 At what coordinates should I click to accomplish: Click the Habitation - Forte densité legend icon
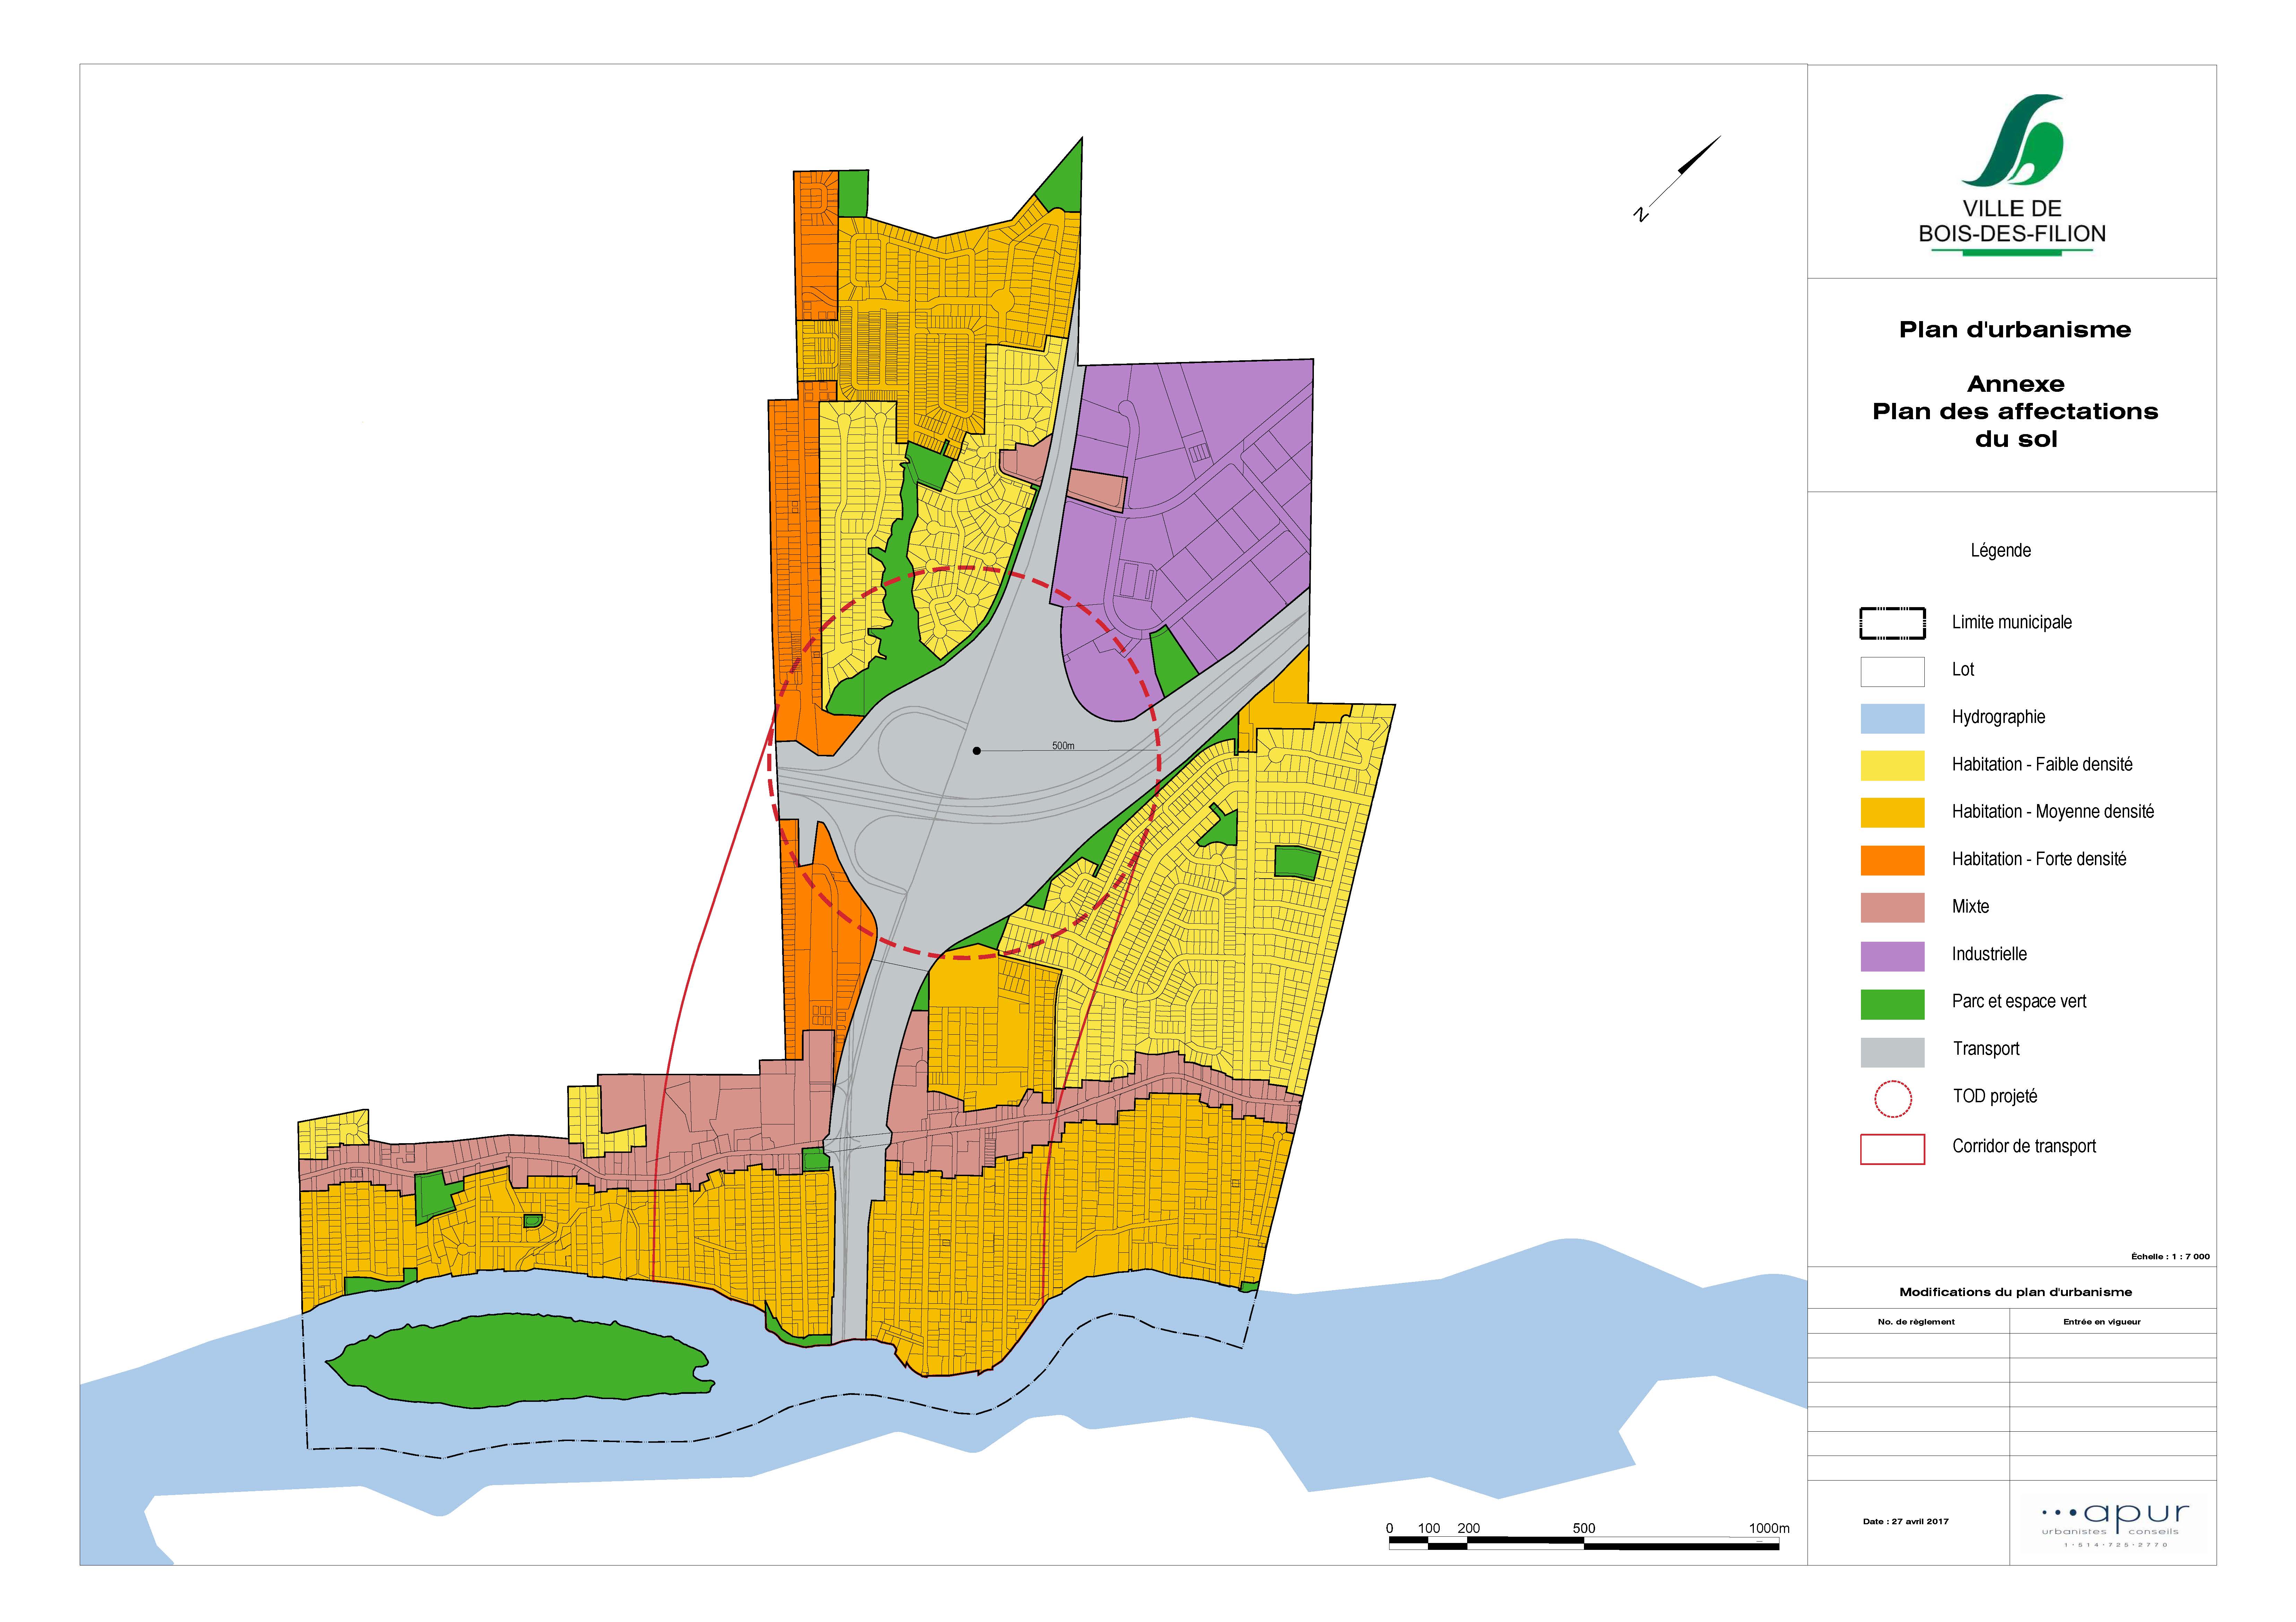tap(1893, 858)
